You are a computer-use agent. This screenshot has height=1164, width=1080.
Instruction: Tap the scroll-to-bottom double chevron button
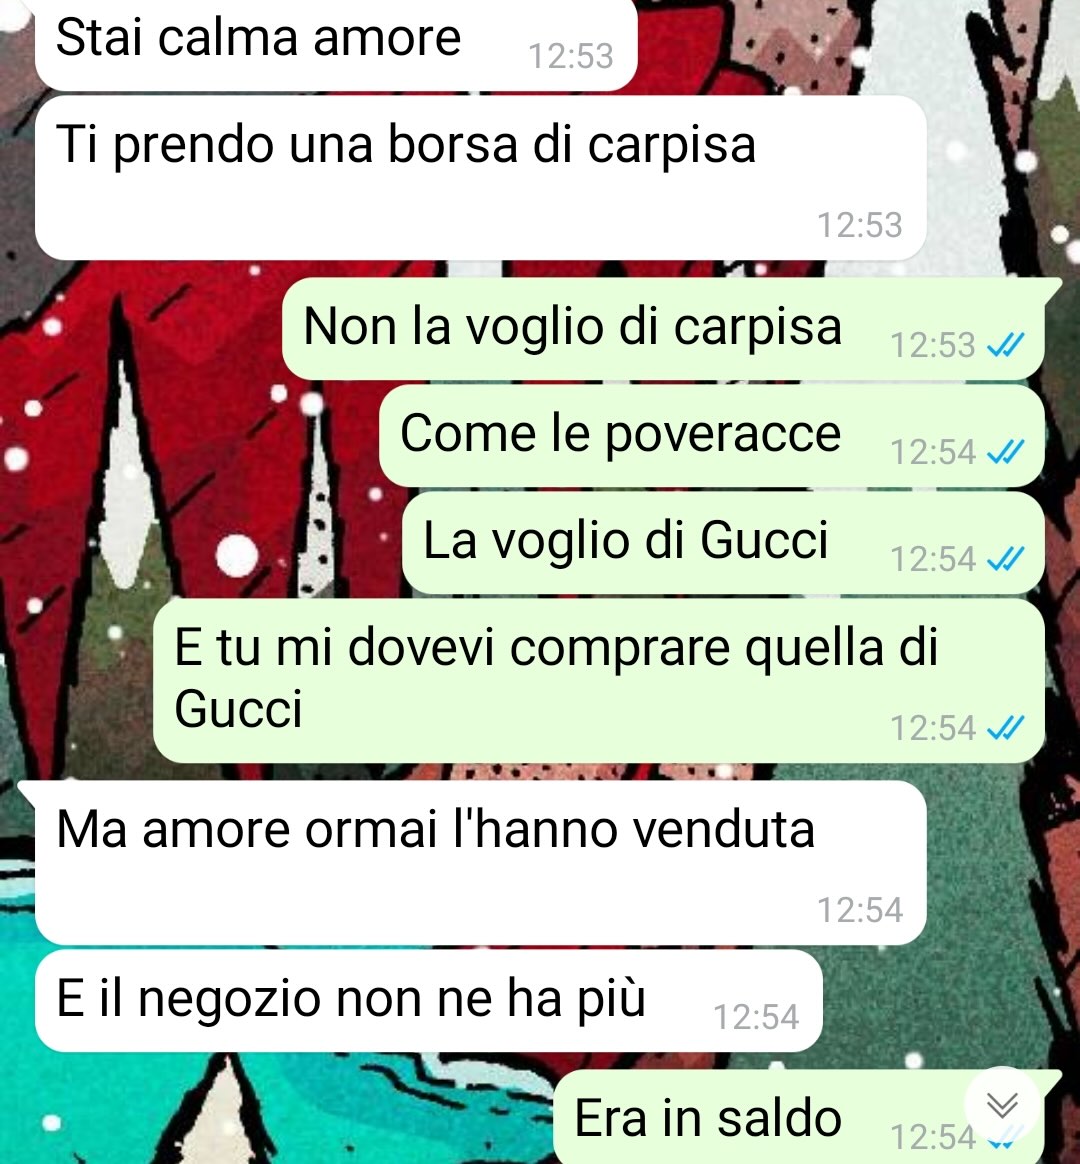click(1003, 1105)
